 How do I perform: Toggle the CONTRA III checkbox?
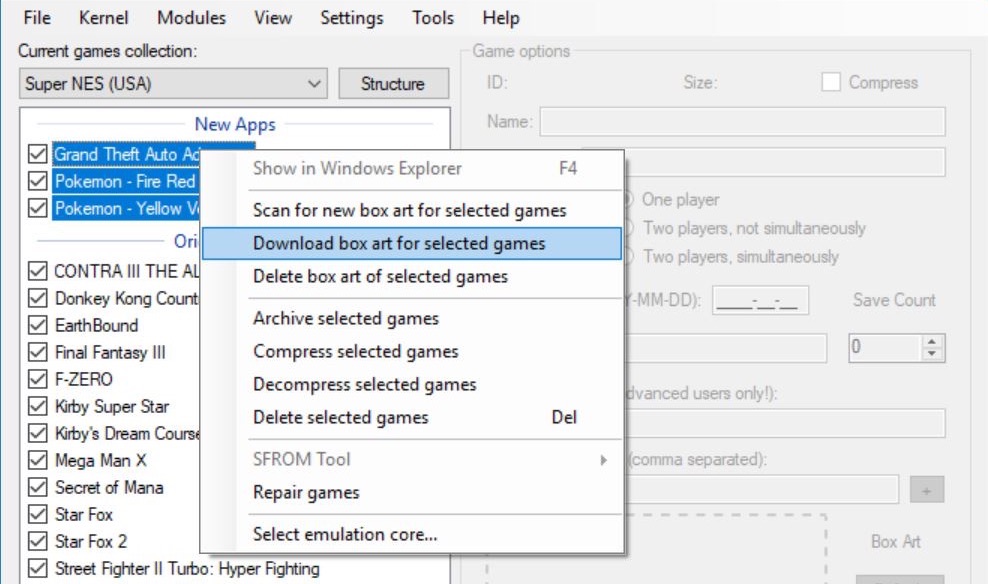38,271
